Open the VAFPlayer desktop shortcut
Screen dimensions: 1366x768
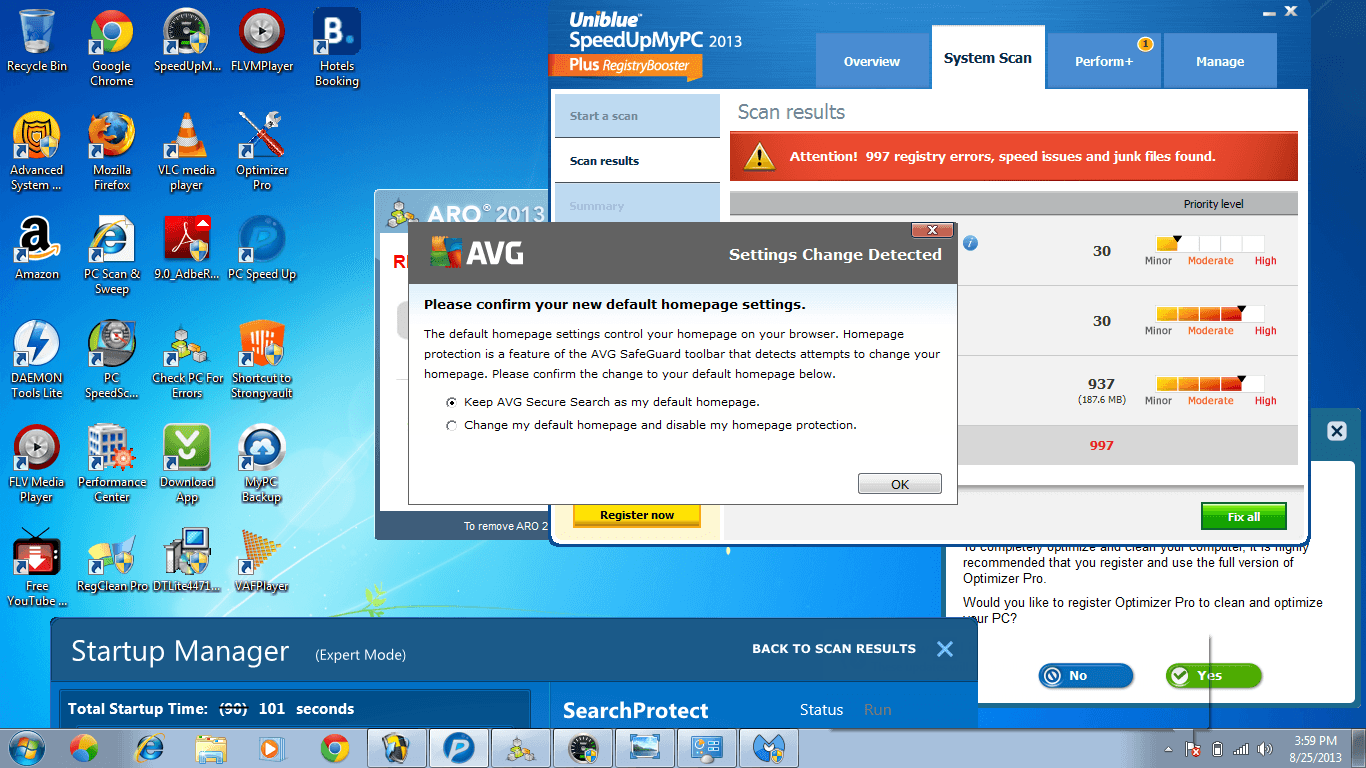(261, 562)
